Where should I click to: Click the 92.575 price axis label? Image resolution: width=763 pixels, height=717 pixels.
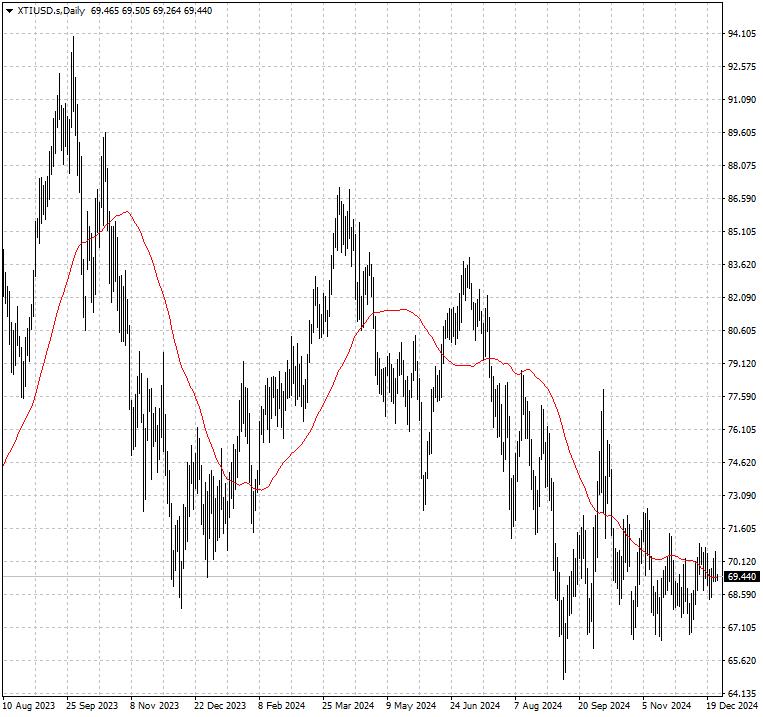tap(742, 67)
